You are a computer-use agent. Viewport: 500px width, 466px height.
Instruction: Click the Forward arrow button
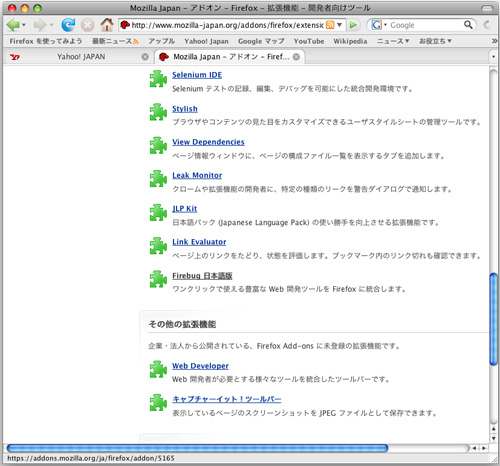click(x=40, y=25)
